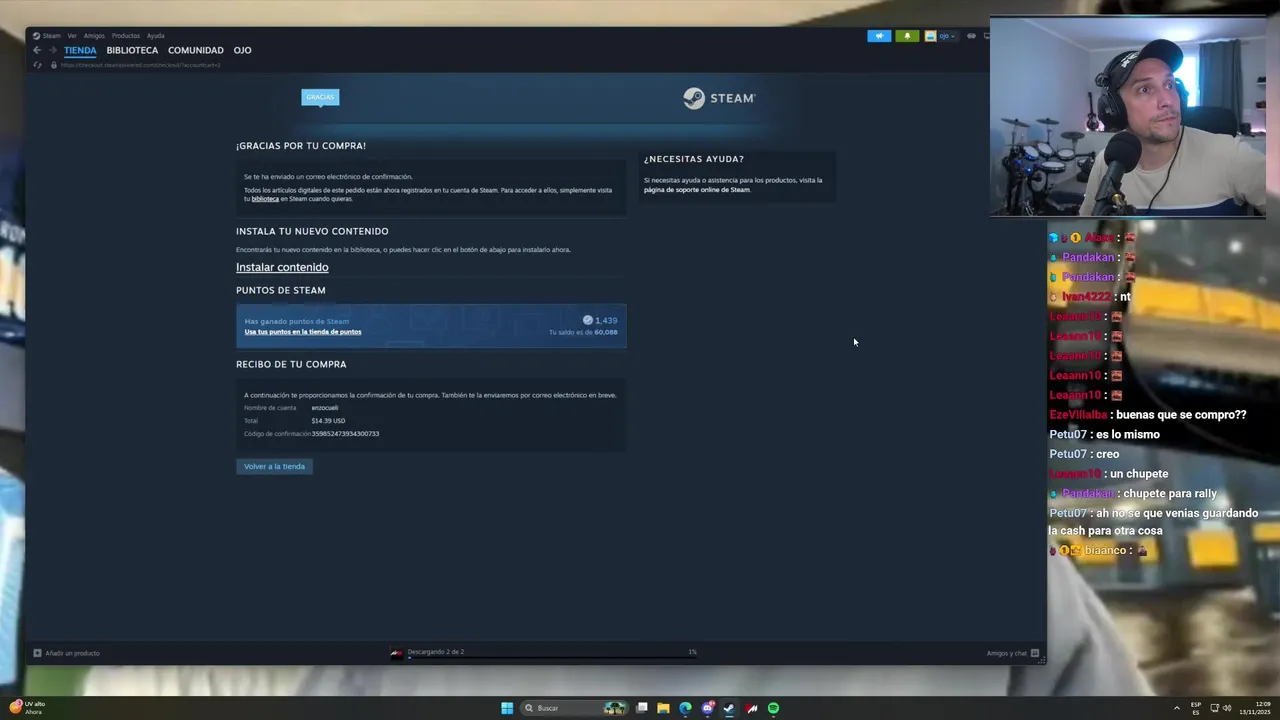Open the OJO profile tab
1280x720 pixels.
point(243,50)
